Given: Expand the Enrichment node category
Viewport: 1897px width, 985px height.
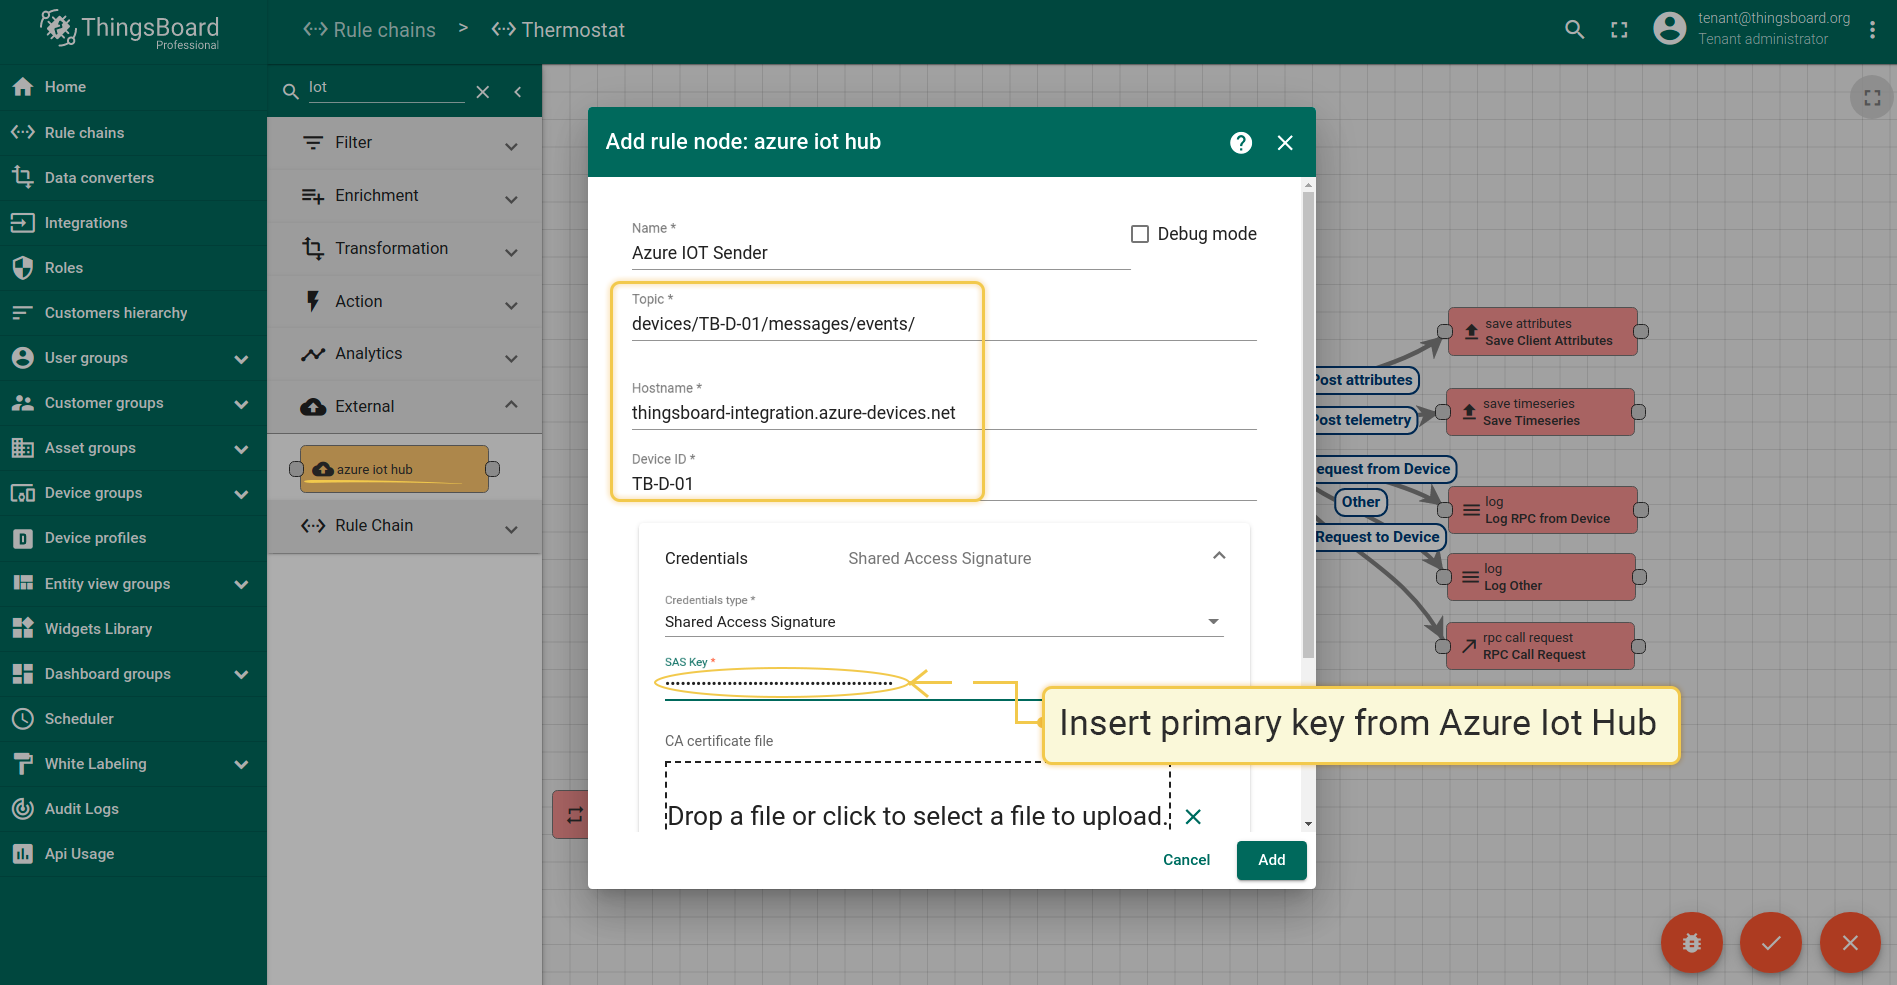Looking at the screenshot, I should click(x=405, y=196).
